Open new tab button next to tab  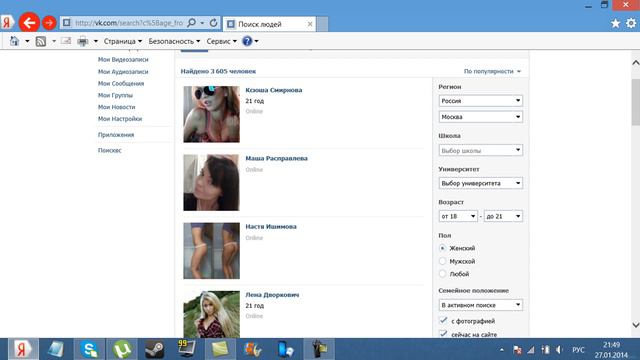pos(322,24)
